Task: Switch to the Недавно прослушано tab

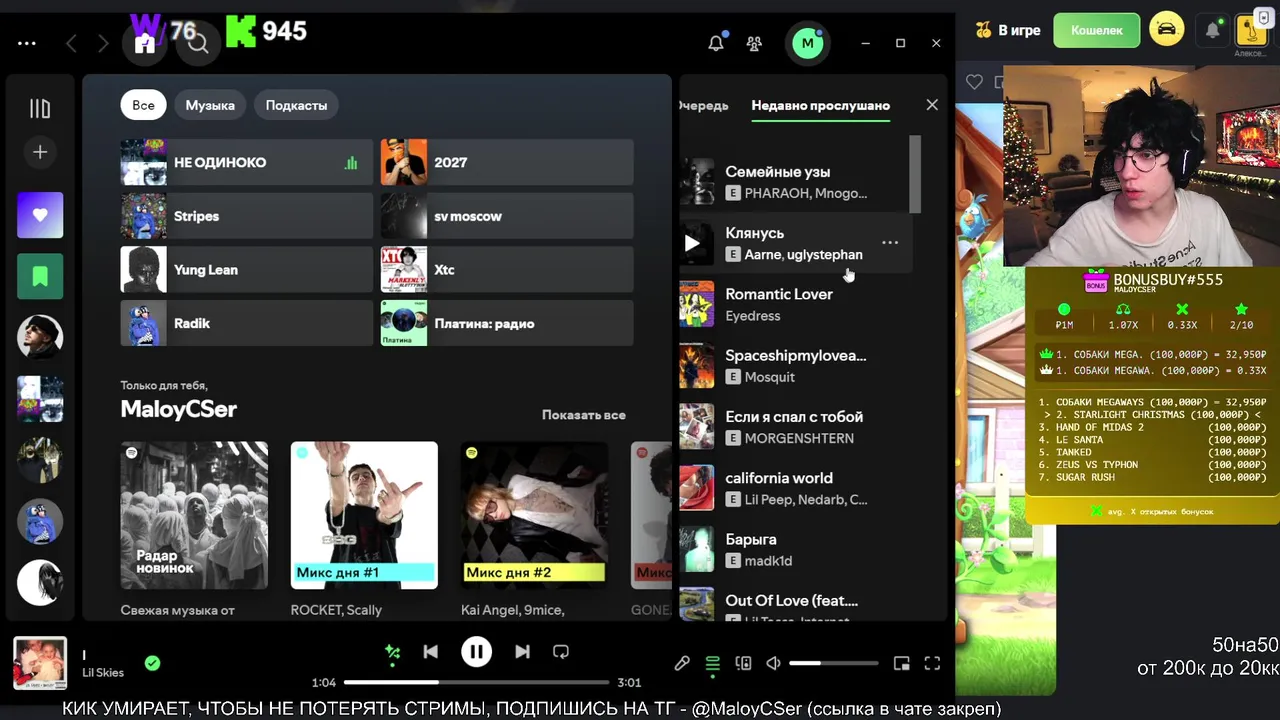Action: click(821, 105)
